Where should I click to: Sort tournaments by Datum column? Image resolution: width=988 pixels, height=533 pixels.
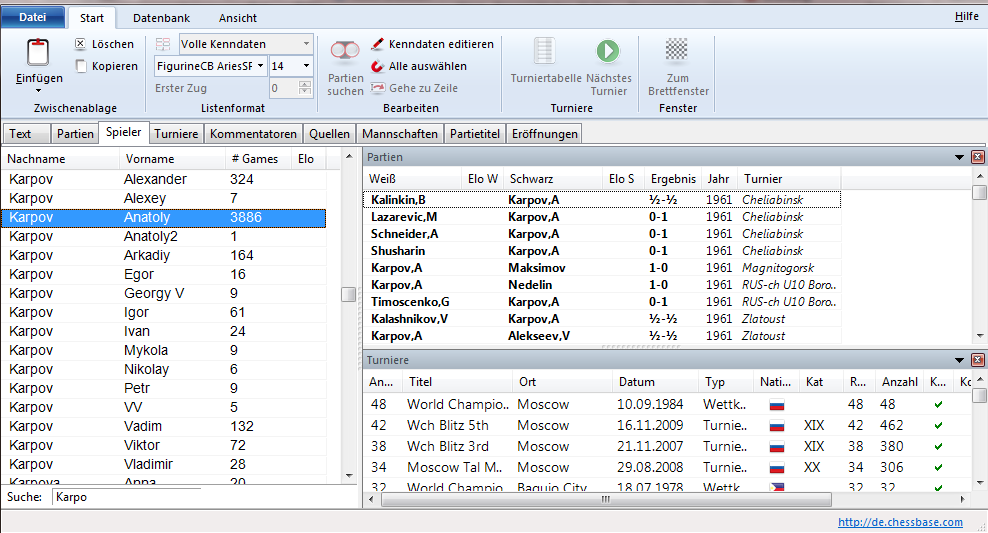pos(655,382)
